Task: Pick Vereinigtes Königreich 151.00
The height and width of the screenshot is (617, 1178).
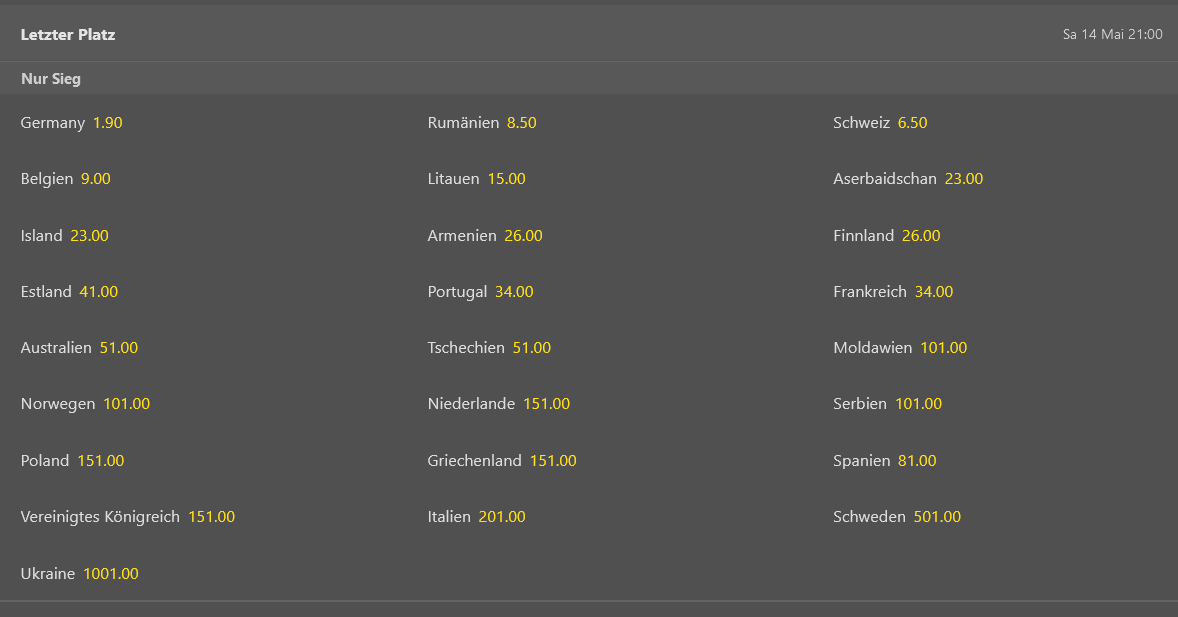Action: coord(128,517)
